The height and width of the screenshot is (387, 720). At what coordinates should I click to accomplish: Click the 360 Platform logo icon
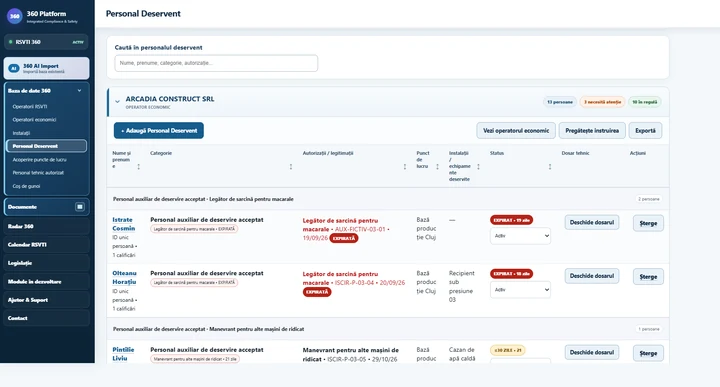pos(15,16)
